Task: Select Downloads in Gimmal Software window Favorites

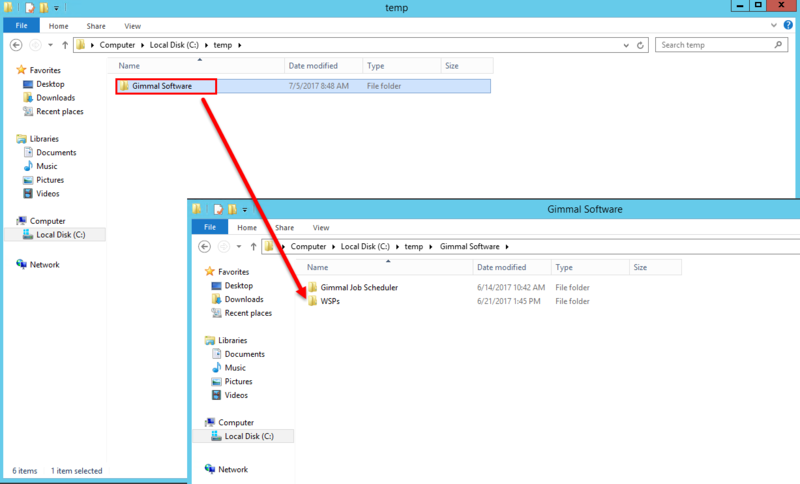Action: coord(243,299)
